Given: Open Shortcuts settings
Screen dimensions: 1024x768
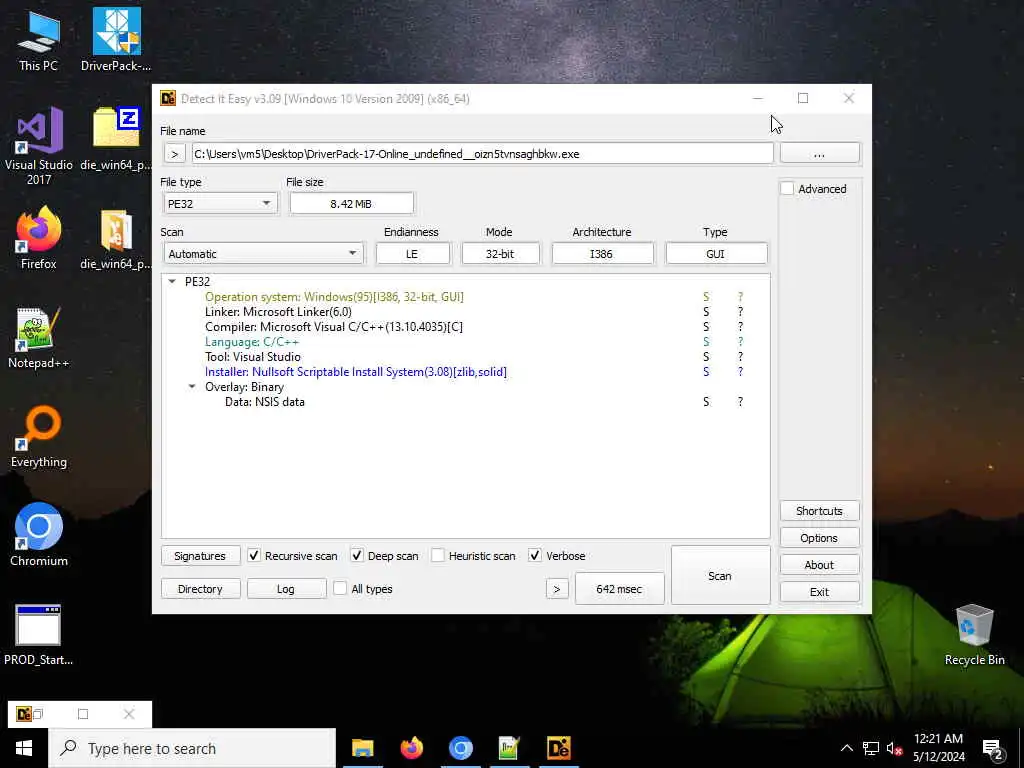Looking at the screenshot, I should [x=820, y=511].
